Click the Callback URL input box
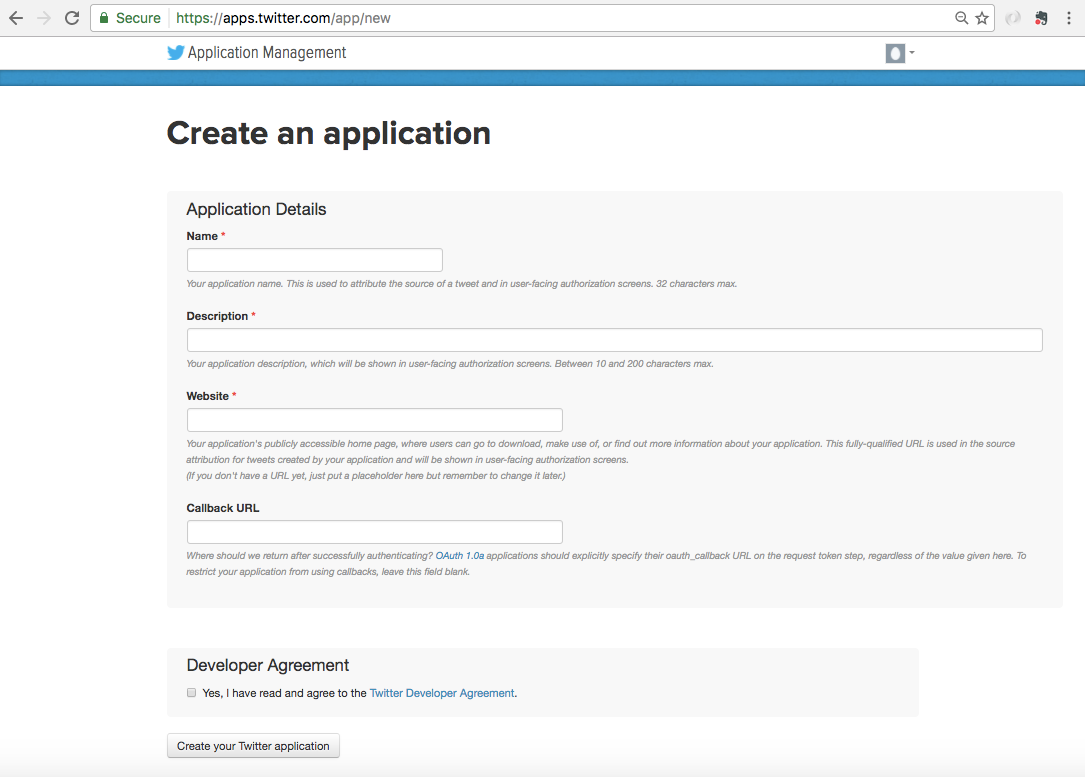1085x777 pixels. coord(374,532)
